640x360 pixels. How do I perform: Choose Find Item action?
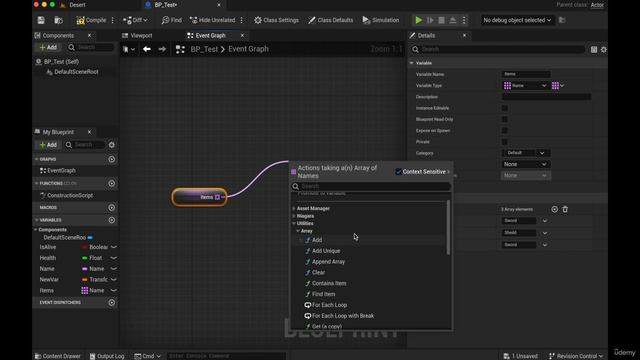click(323, 294)
